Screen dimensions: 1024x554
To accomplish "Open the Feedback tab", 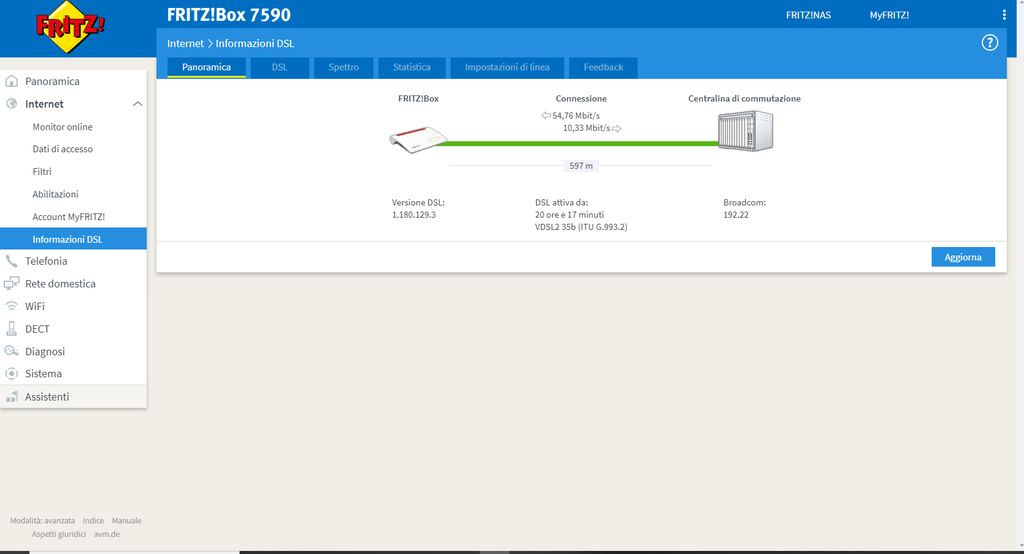I will pos(603,67).
